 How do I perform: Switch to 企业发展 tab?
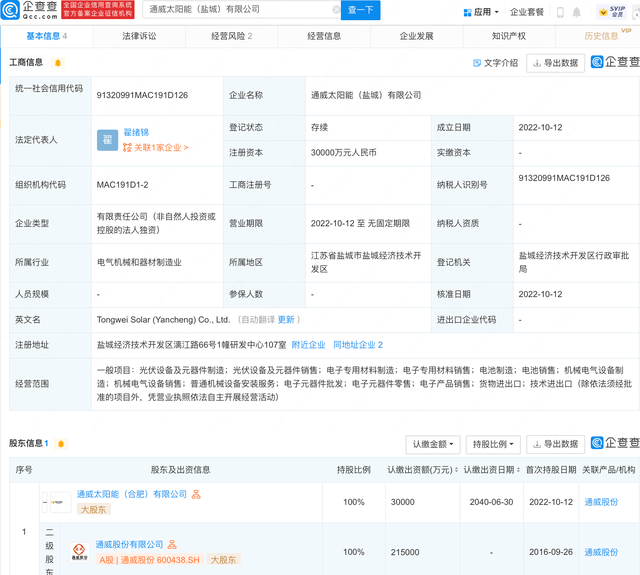[416, 36]
